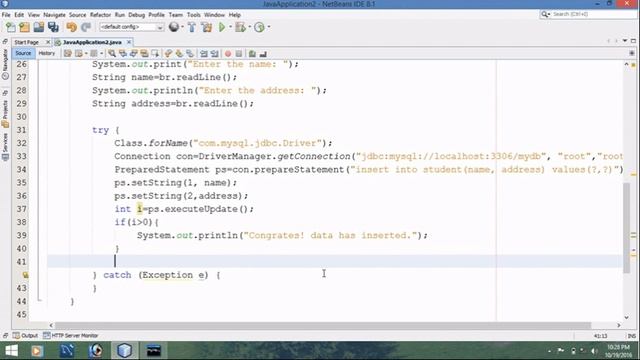Click the Build Project hammer icon

192,27
